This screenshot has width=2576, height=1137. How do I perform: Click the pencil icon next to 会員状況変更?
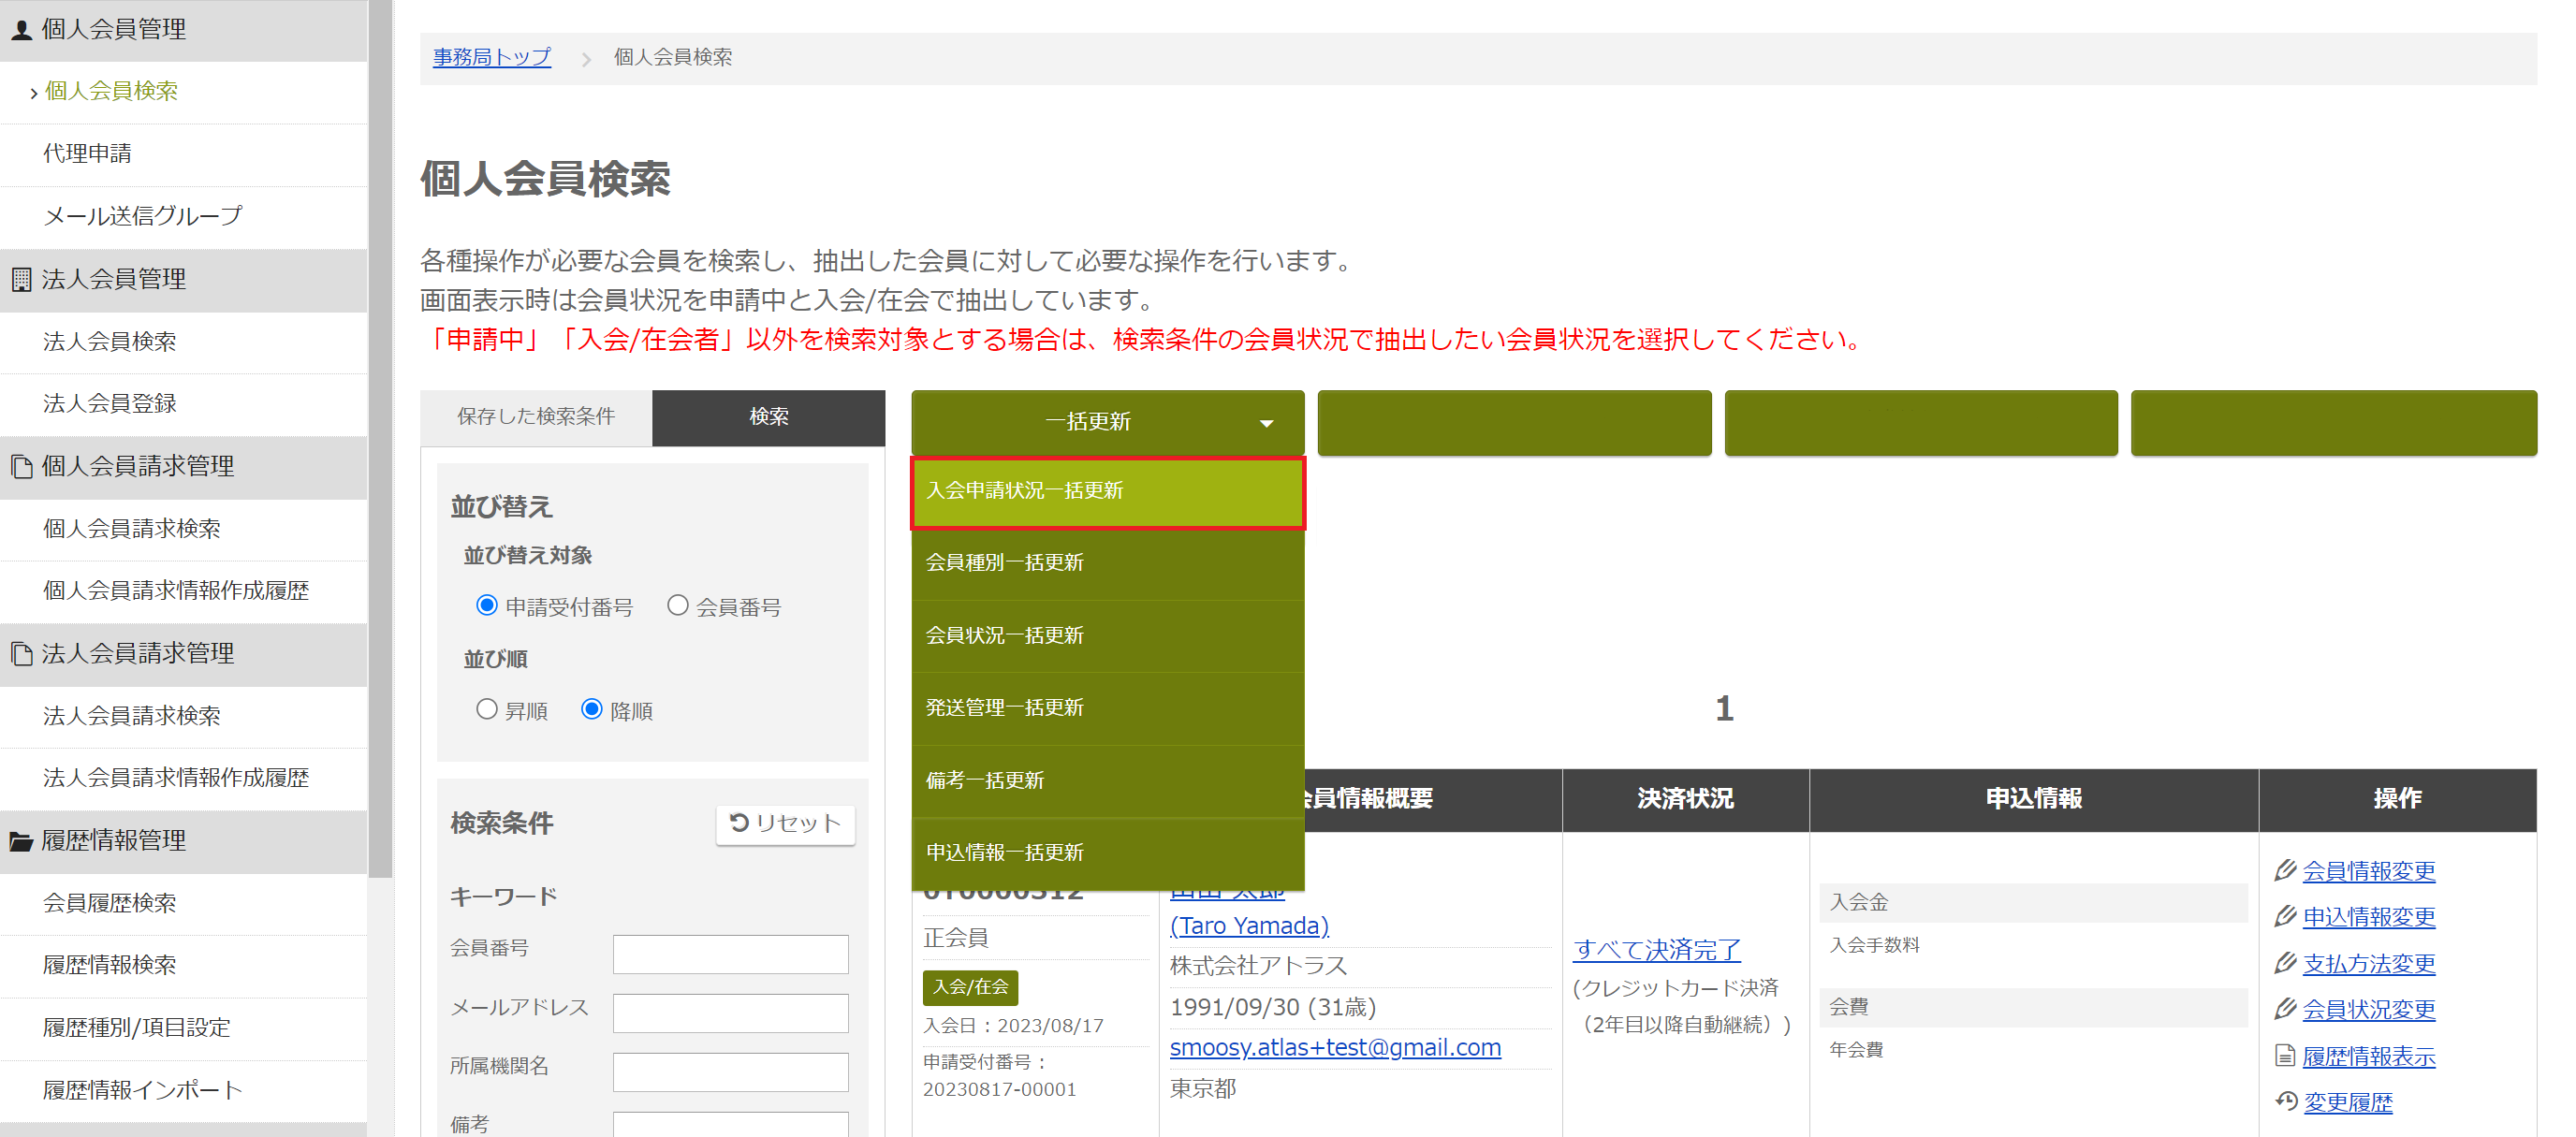tap(2285, 1009)
